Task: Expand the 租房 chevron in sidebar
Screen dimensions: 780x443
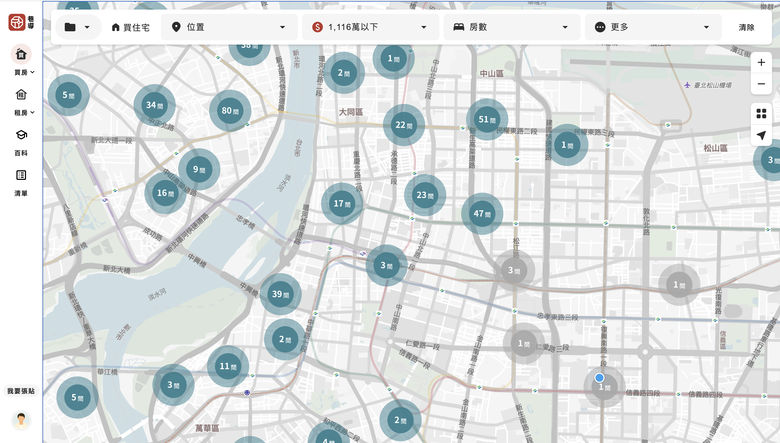Action: click(x=32, y=113)
